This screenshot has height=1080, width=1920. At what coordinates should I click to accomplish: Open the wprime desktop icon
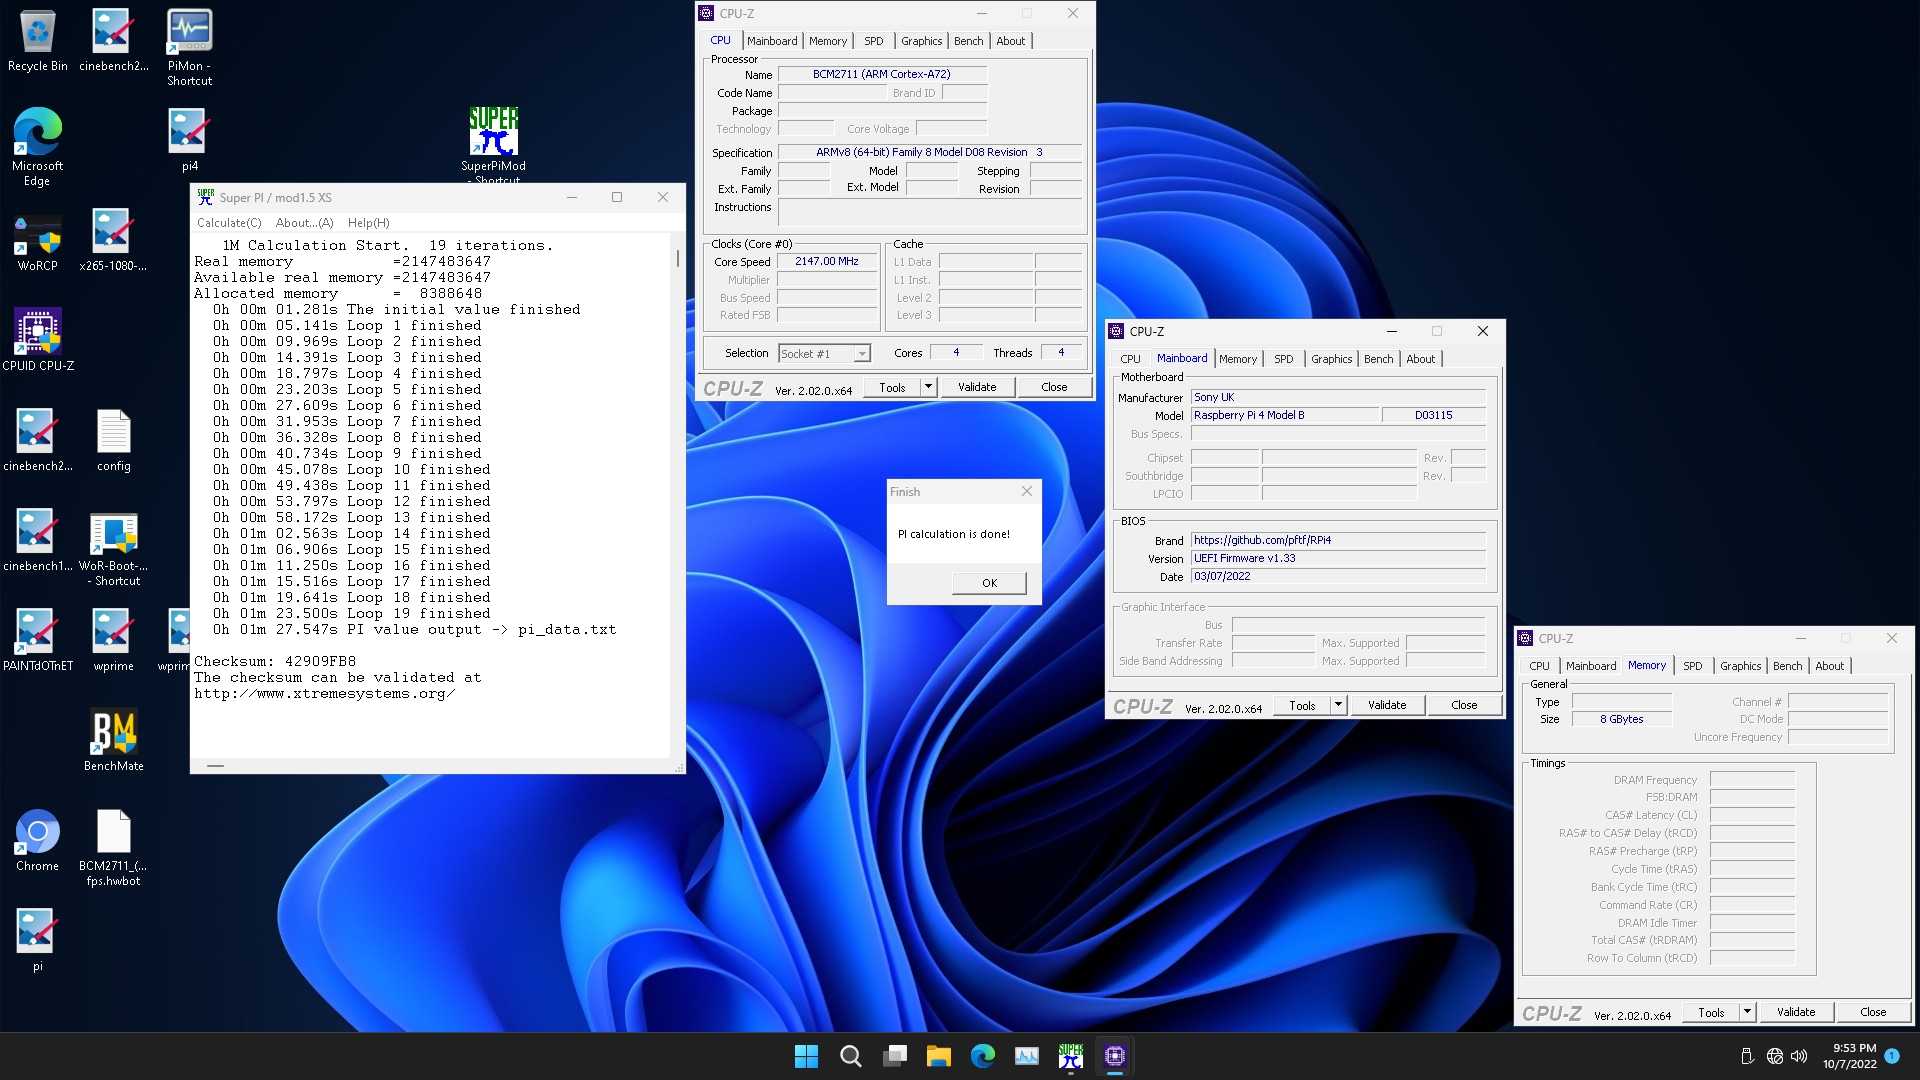click(x=113, y=641)
